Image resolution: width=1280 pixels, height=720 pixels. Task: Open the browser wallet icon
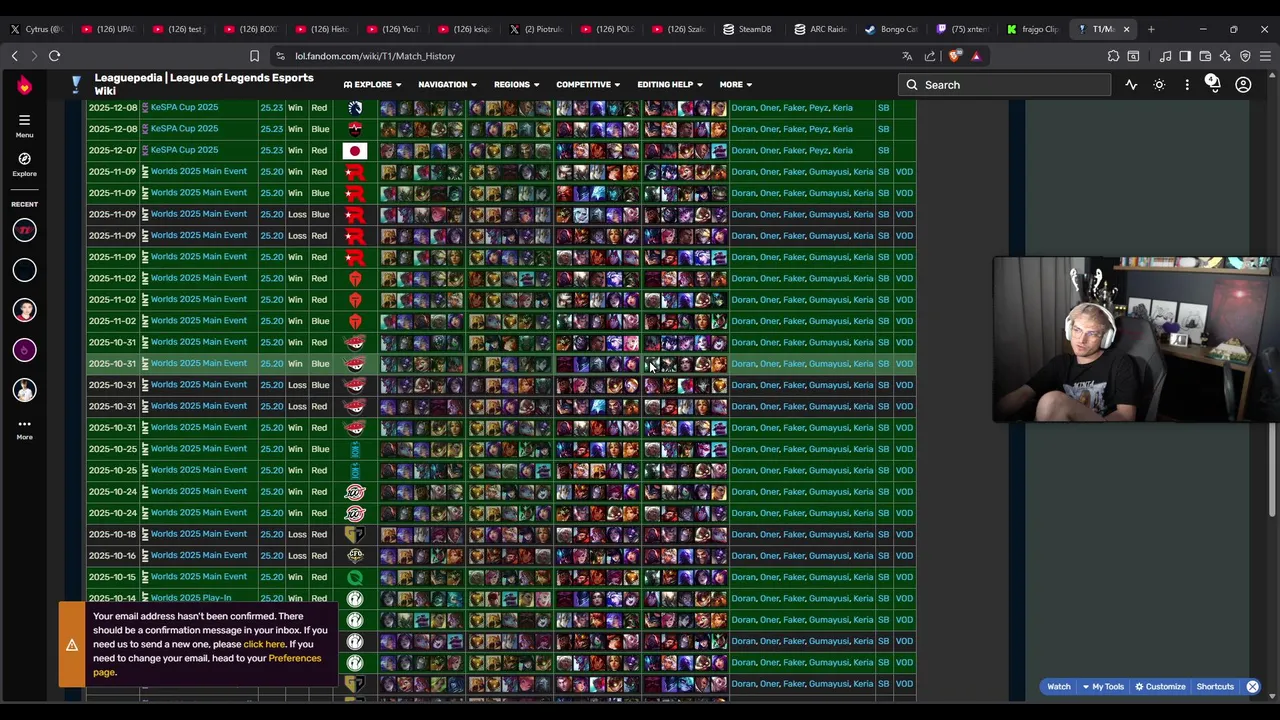(1205, 56)
